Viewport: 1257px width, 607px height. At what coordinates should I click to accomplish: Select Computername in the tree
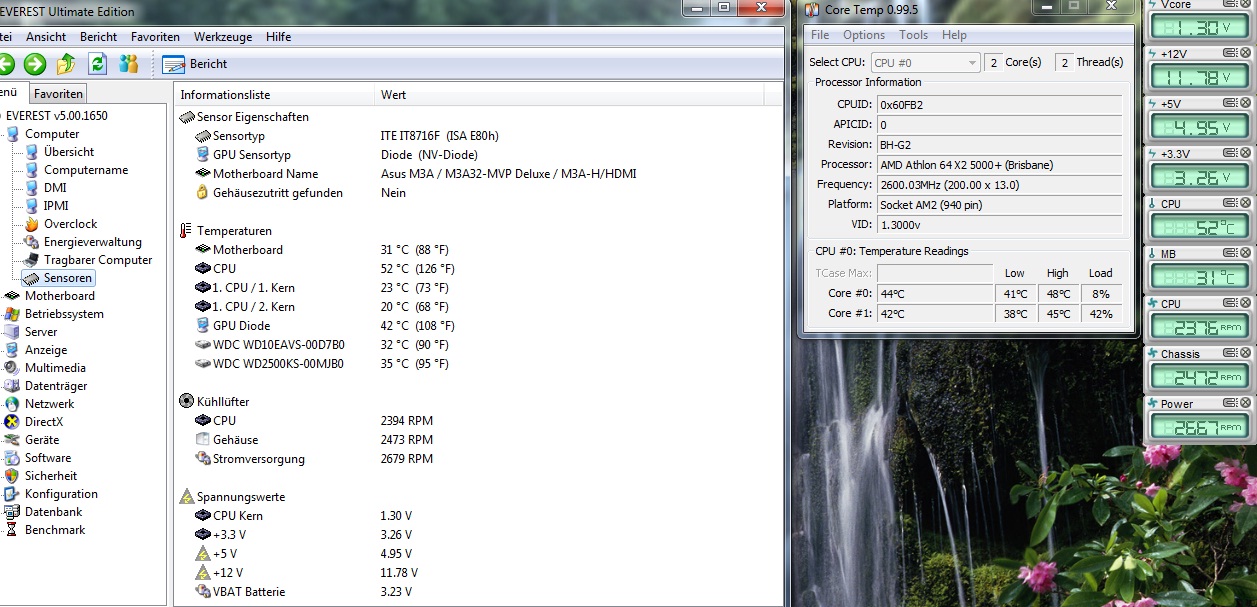pyautogui.click(x=76, y=170)
